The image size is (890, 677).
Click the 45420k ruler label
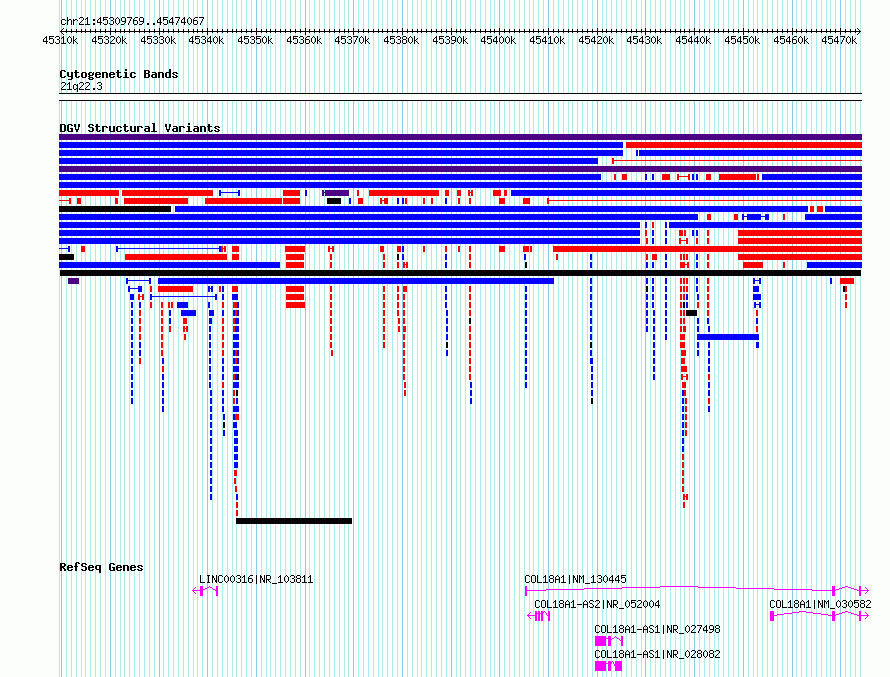tap(595, 40)
